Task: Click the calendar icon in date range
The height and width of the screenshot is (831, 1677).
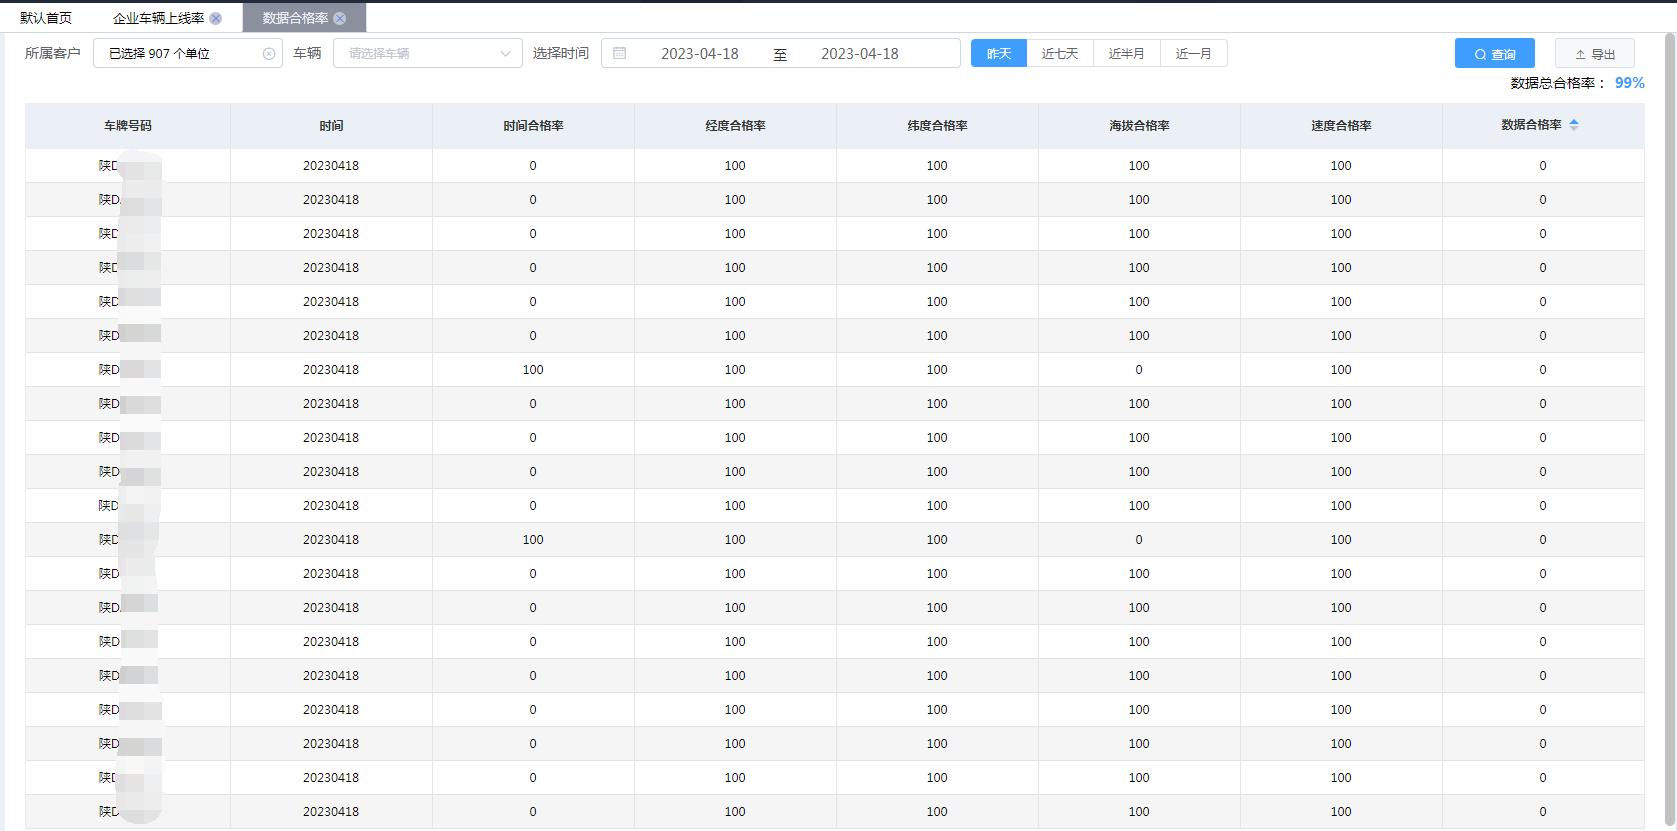Action: pos(620,54)
